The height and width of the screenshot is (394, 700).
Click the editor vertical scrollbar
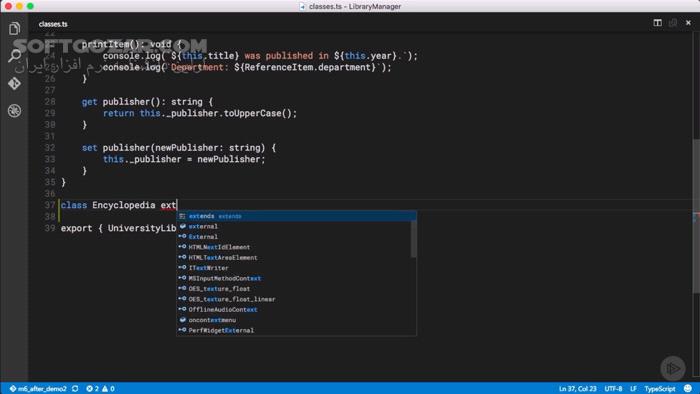696,216
